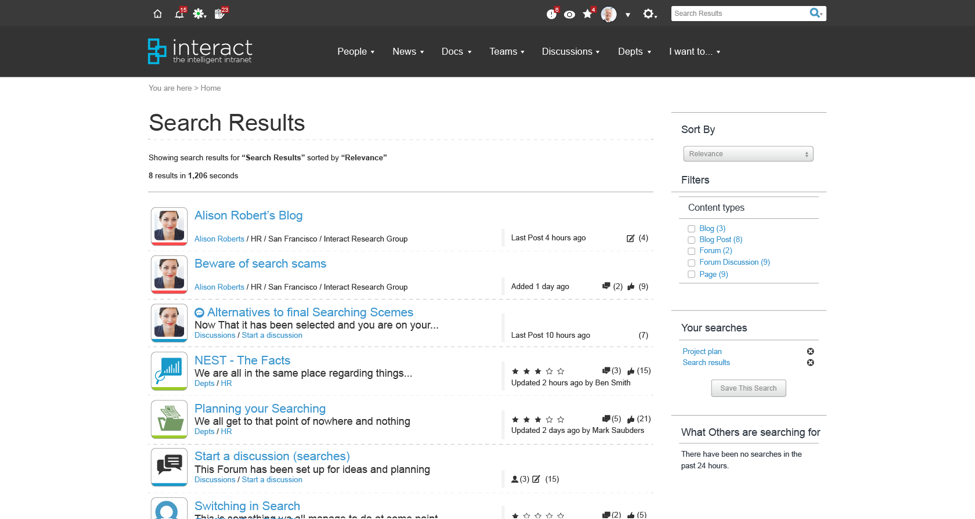Open the Search results saved search

pyautogui.click(x=706, y=362)
